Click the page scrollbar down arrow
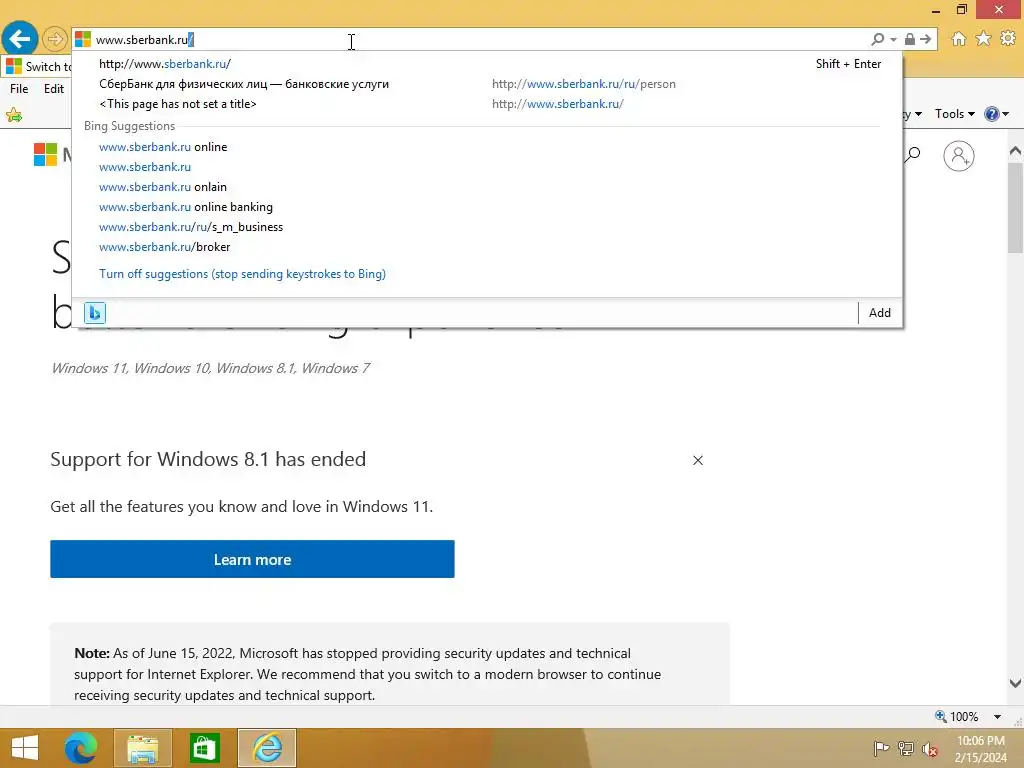The height and width of the screenshot is (768, 1024). point(1015,683)
